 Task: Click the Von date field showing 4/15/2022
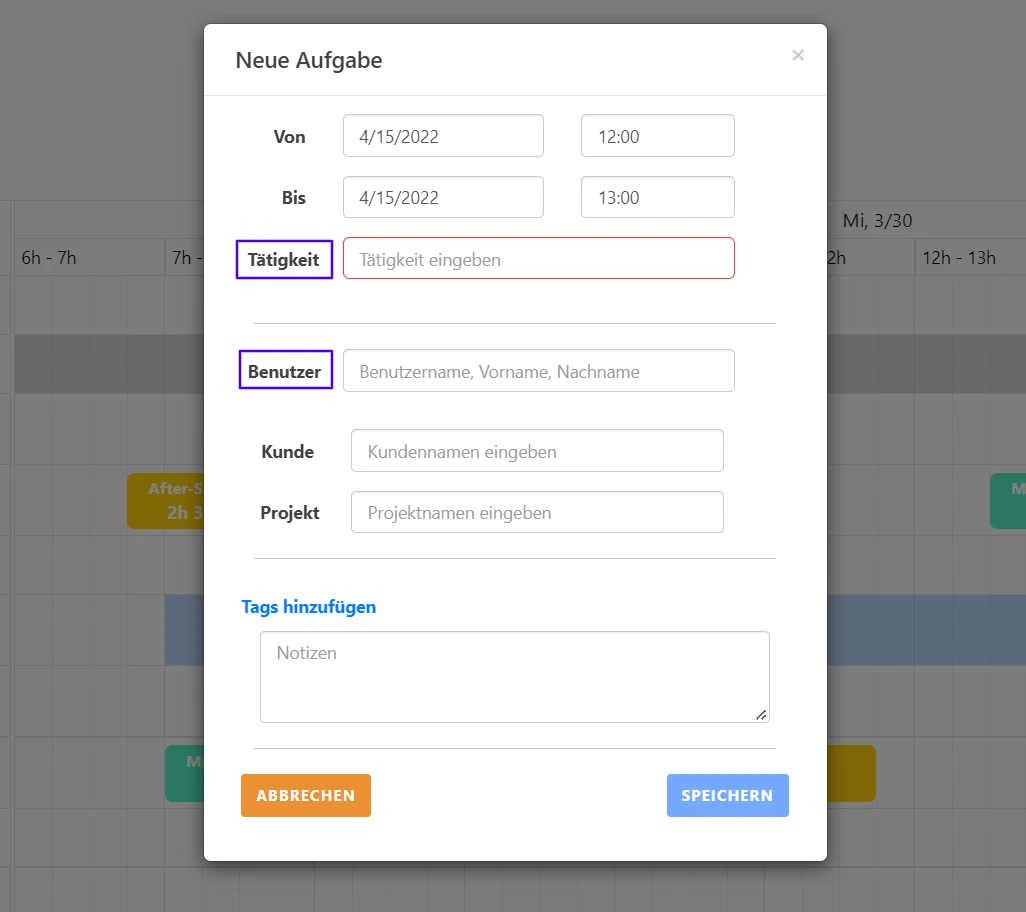pyautogui.click(x=443, y=135)
